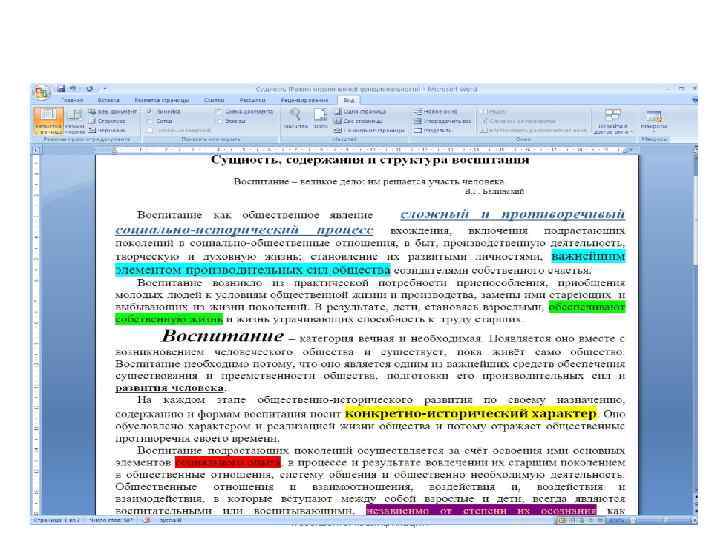This screenshot has width=720, height=540.
Task: Open the Масштаб zoom dialog (magnifier)
Action: click(295, 118)
